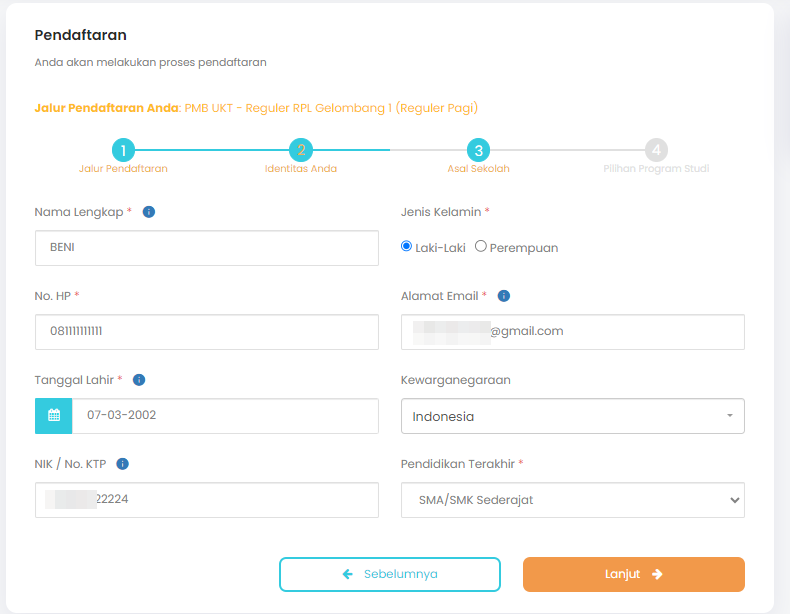Click the arrow icon on Lanjut button

coord(657,574)
